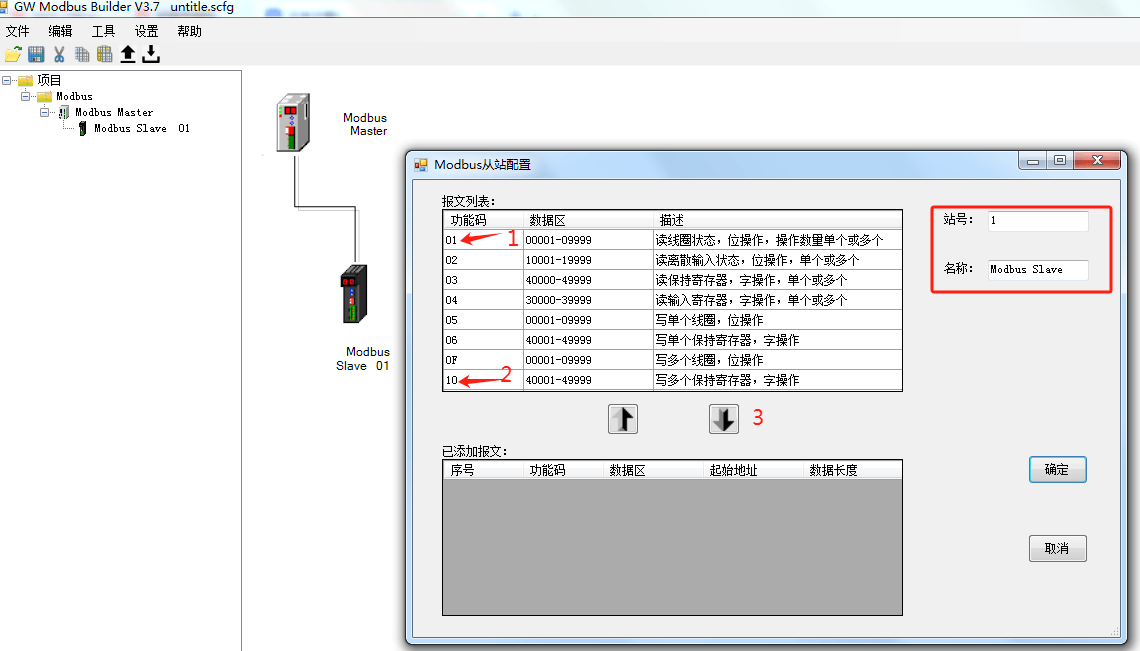This screenshot has width=1140, height=651.
Task: Add selected message with down arrow button
Action: [x=723, y=419]
